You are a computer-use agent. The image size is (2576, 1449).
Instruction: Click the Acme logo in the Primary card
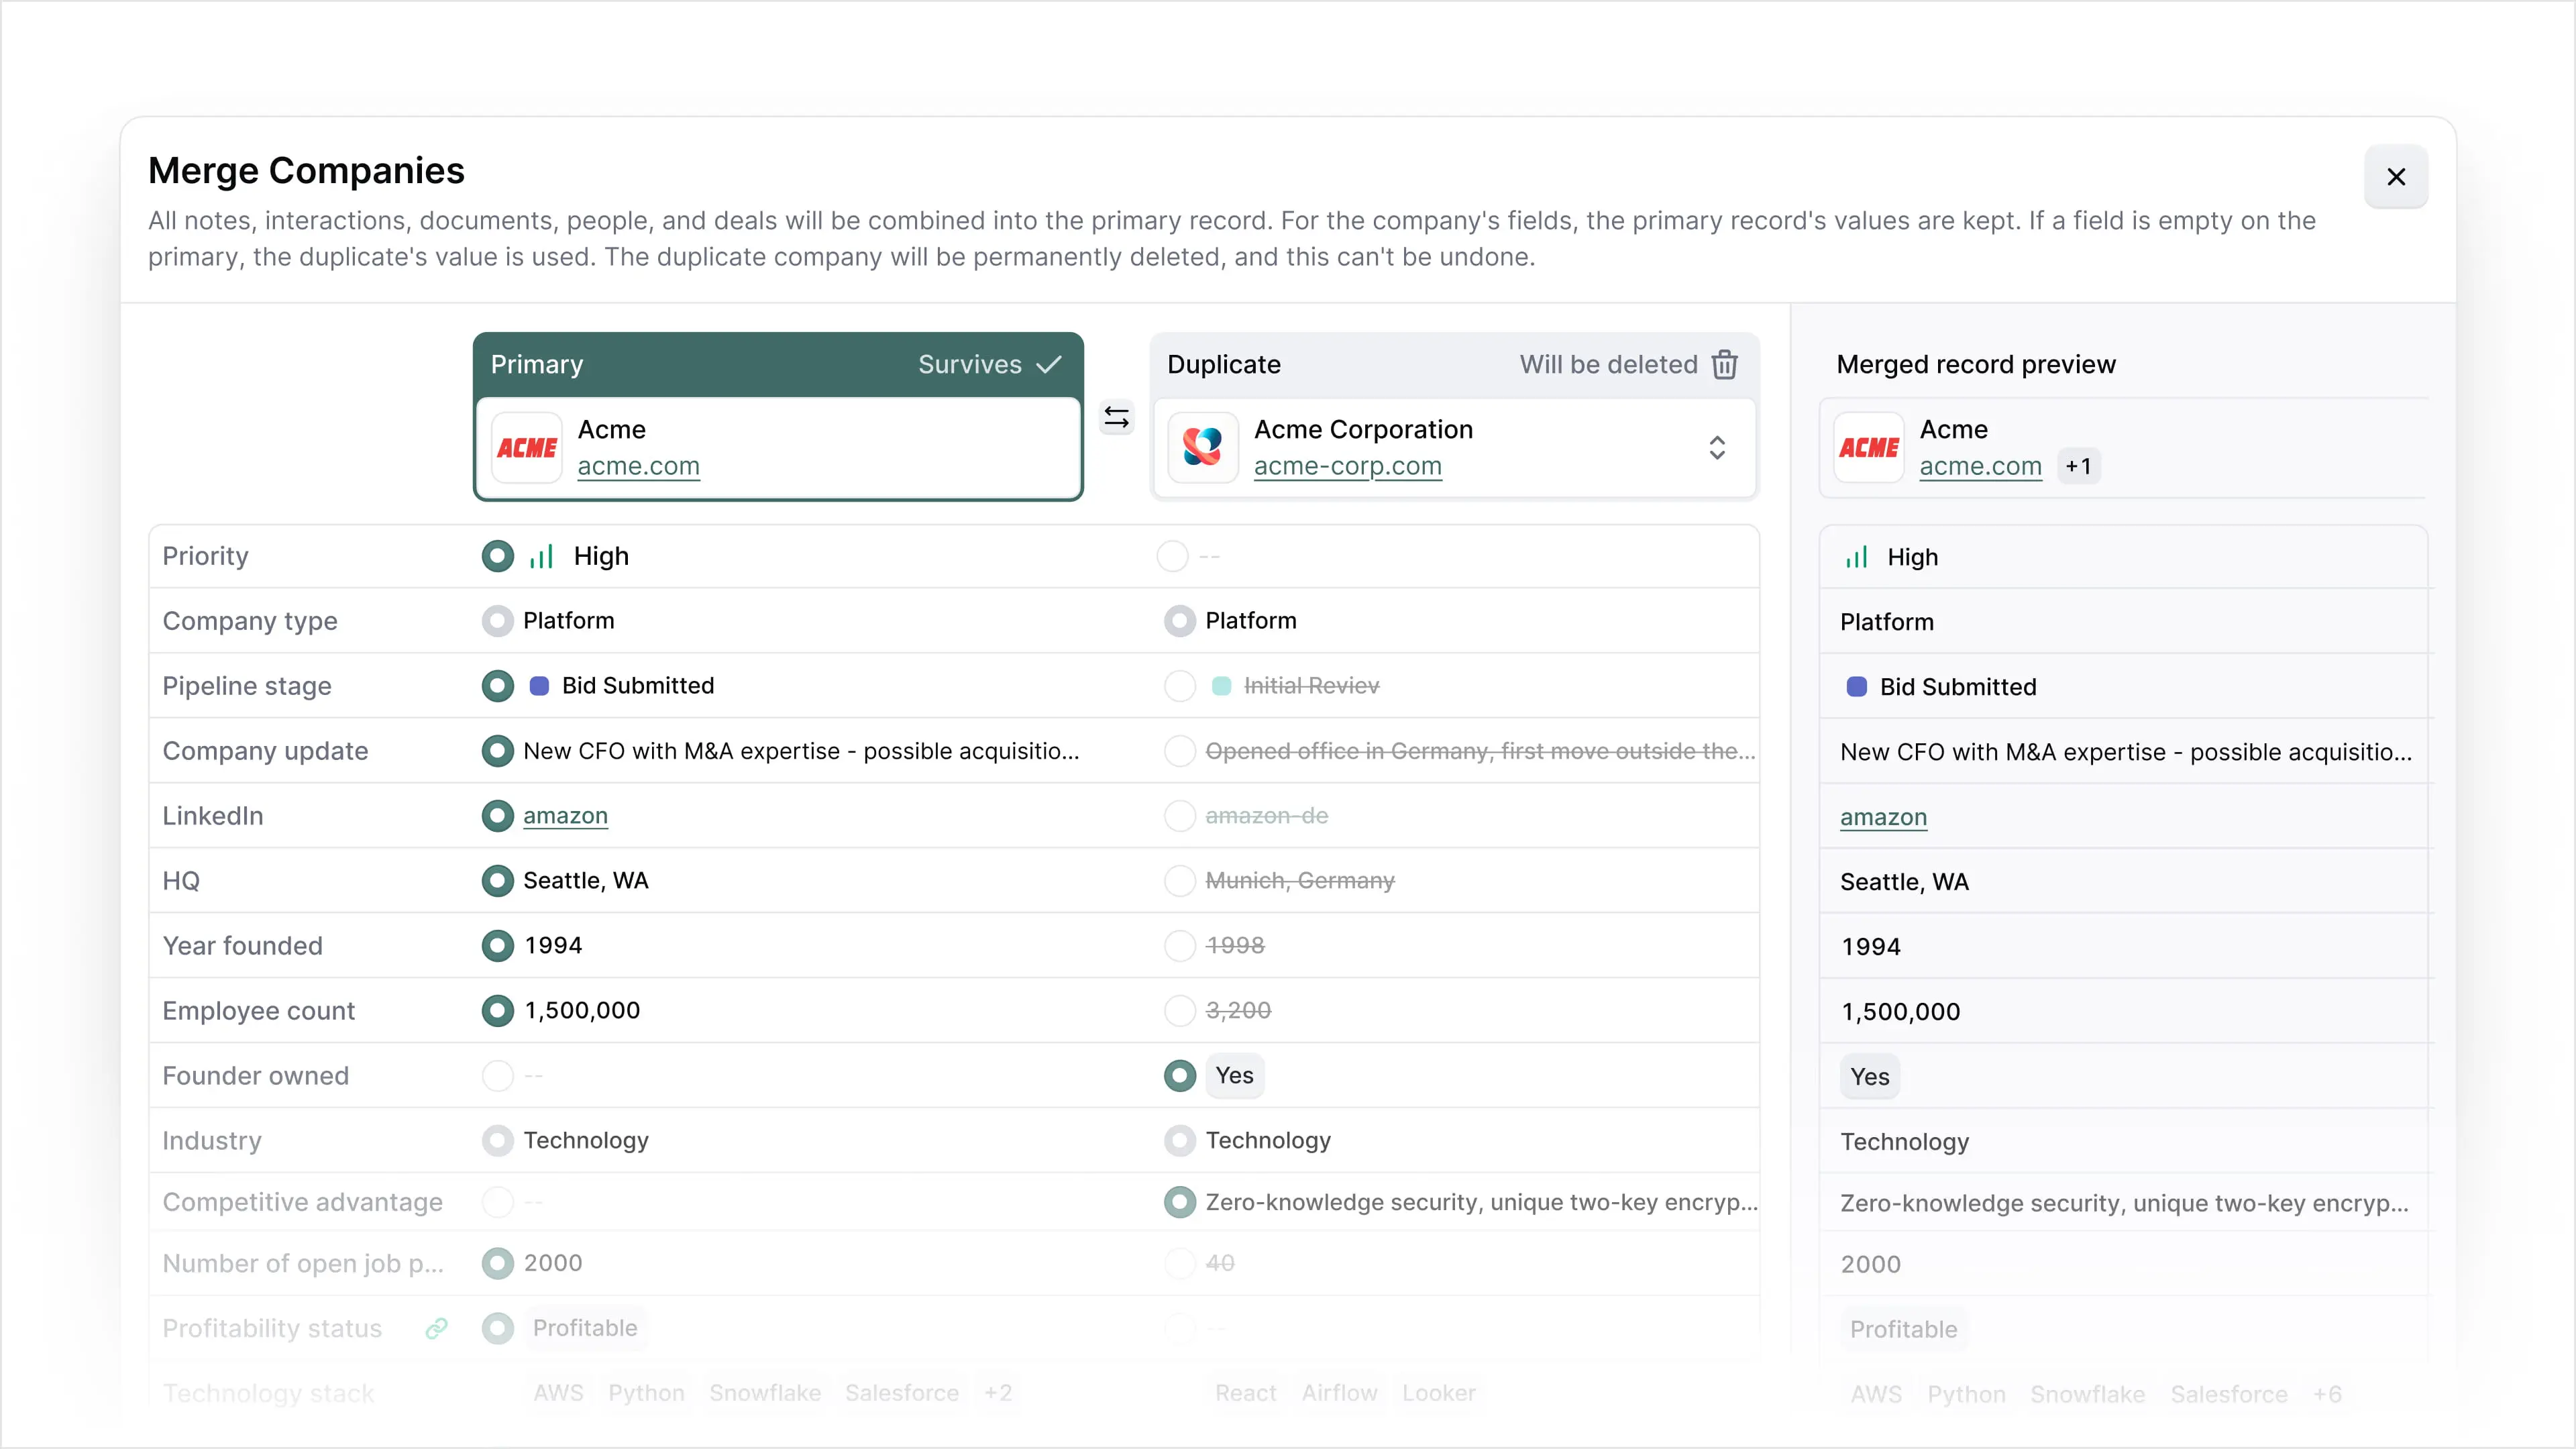(x=527, y=448)
